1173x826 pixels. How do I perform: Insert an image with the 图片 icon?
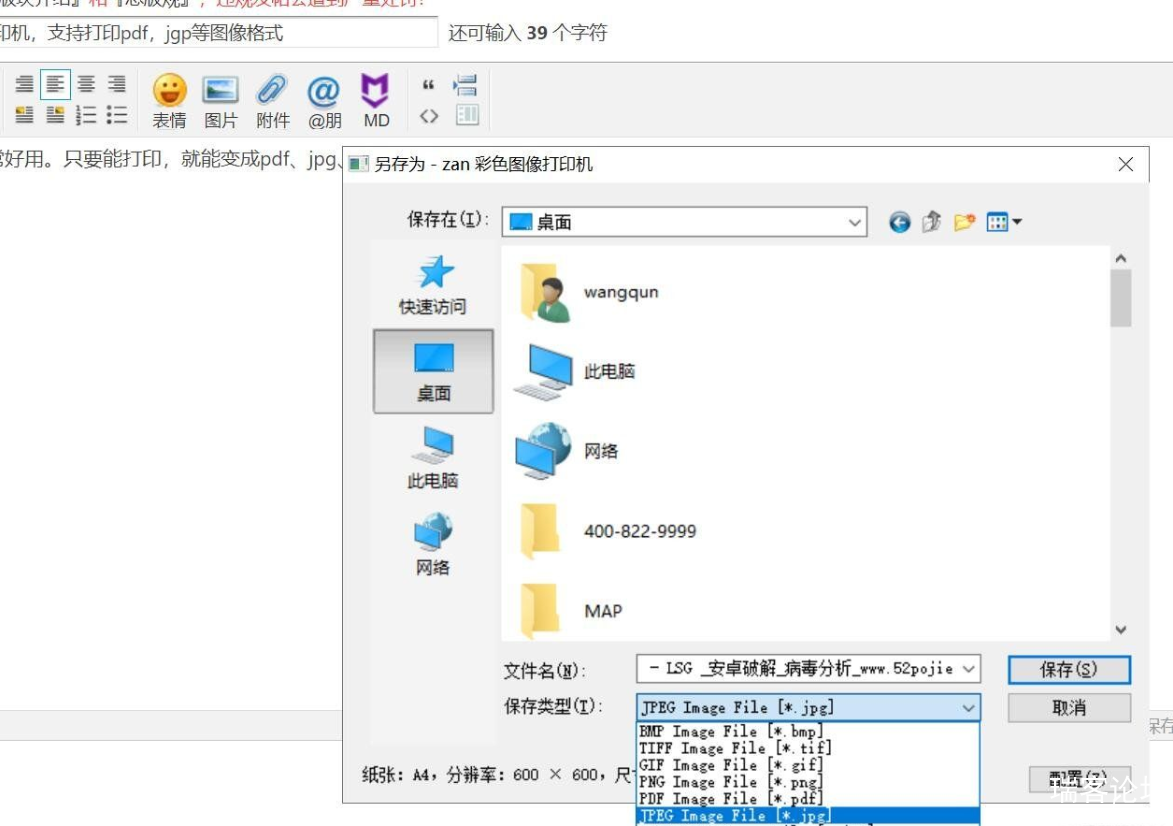pos(221,101)
